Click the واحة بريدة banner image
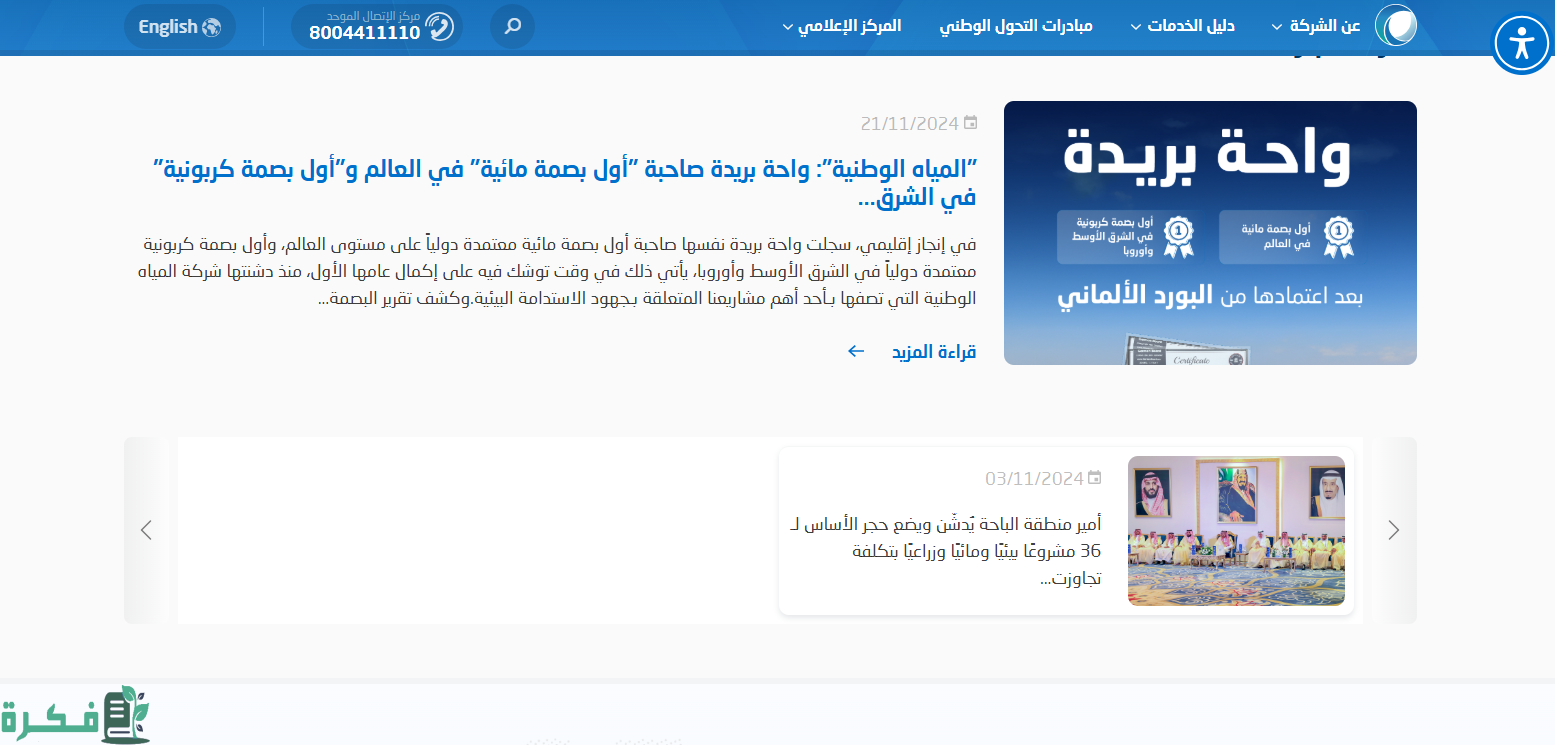 [x=1210, y=233]
